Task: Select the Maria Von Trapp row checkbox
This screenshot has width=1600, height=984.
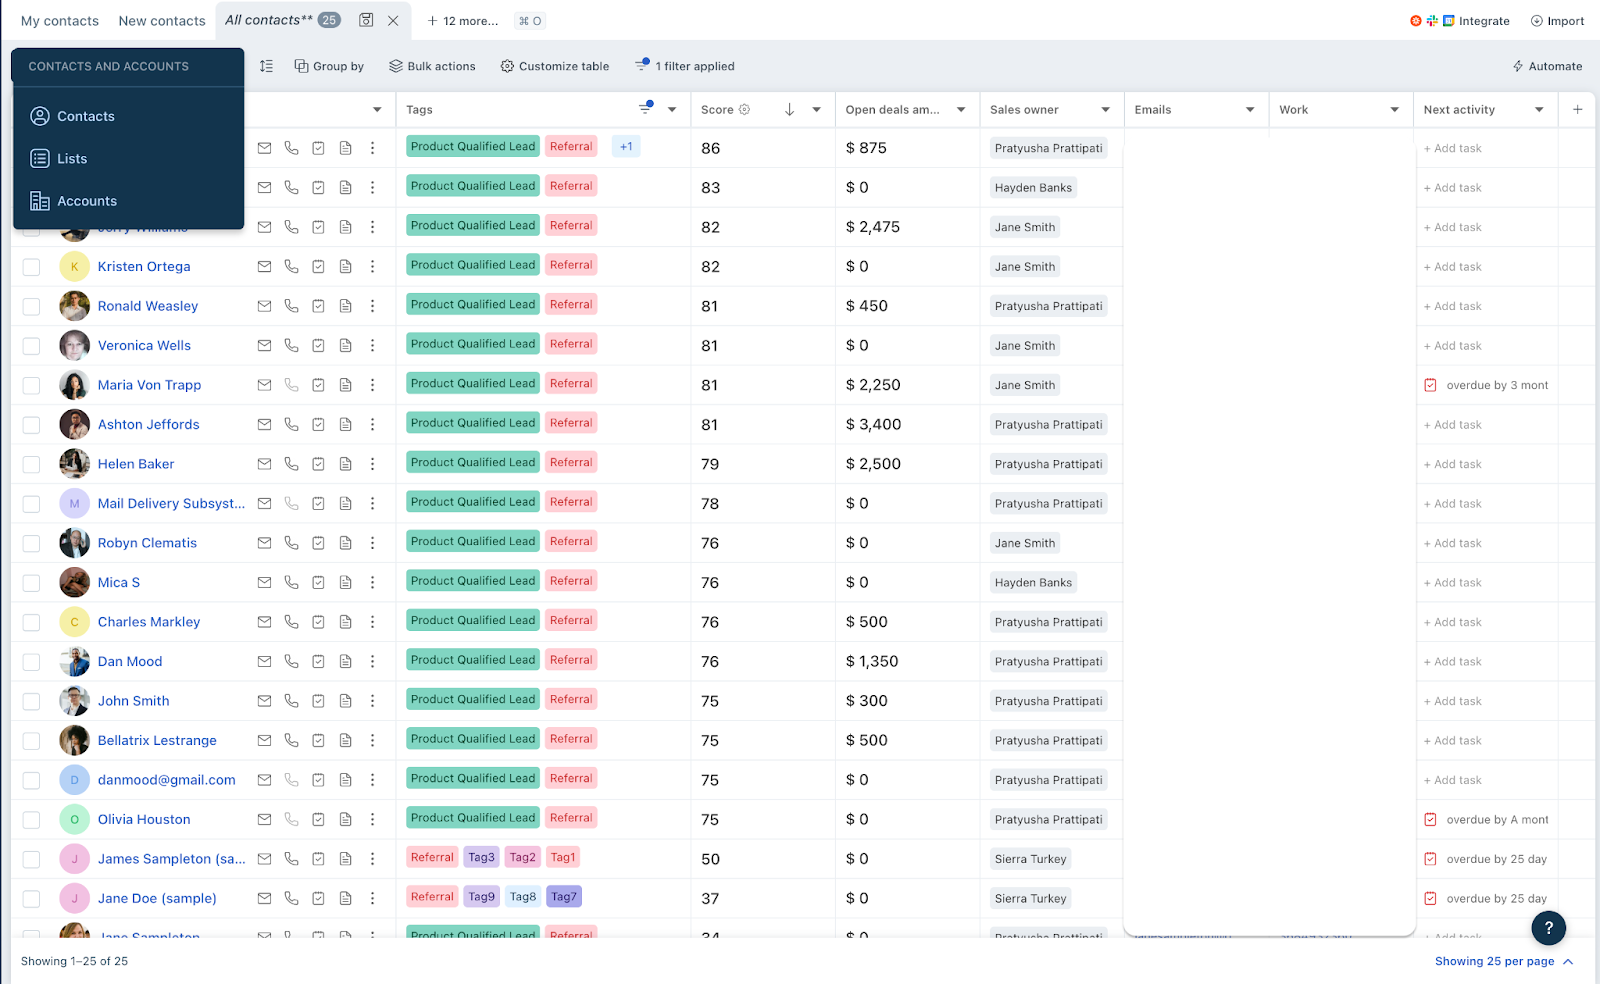Action: (x=32, y=385)
